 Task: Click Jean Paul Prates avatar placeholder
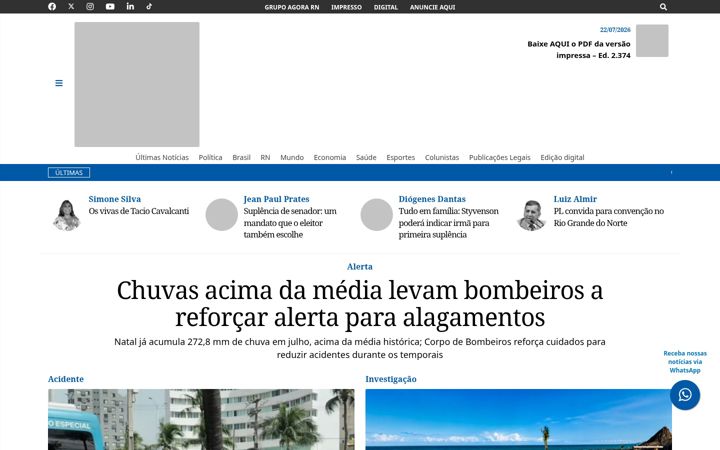click(221, 214)
